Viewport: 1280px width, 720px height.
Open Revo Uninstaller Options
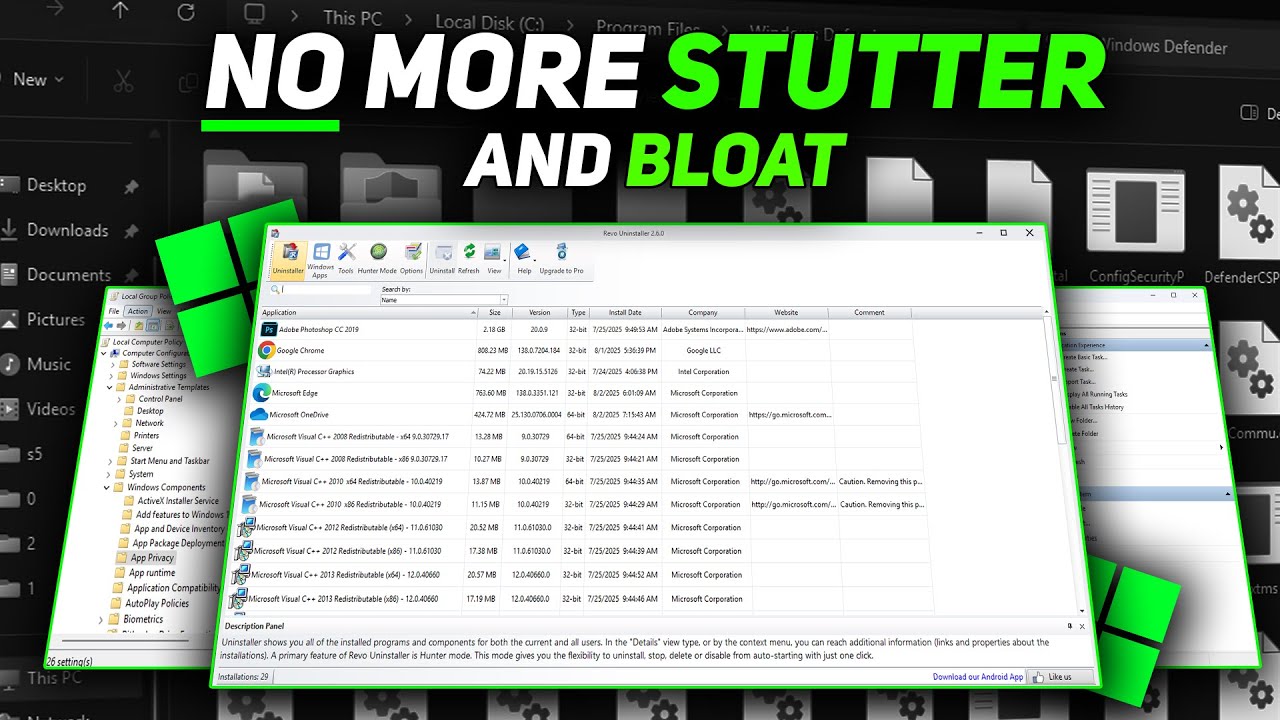tap(412, 259)
